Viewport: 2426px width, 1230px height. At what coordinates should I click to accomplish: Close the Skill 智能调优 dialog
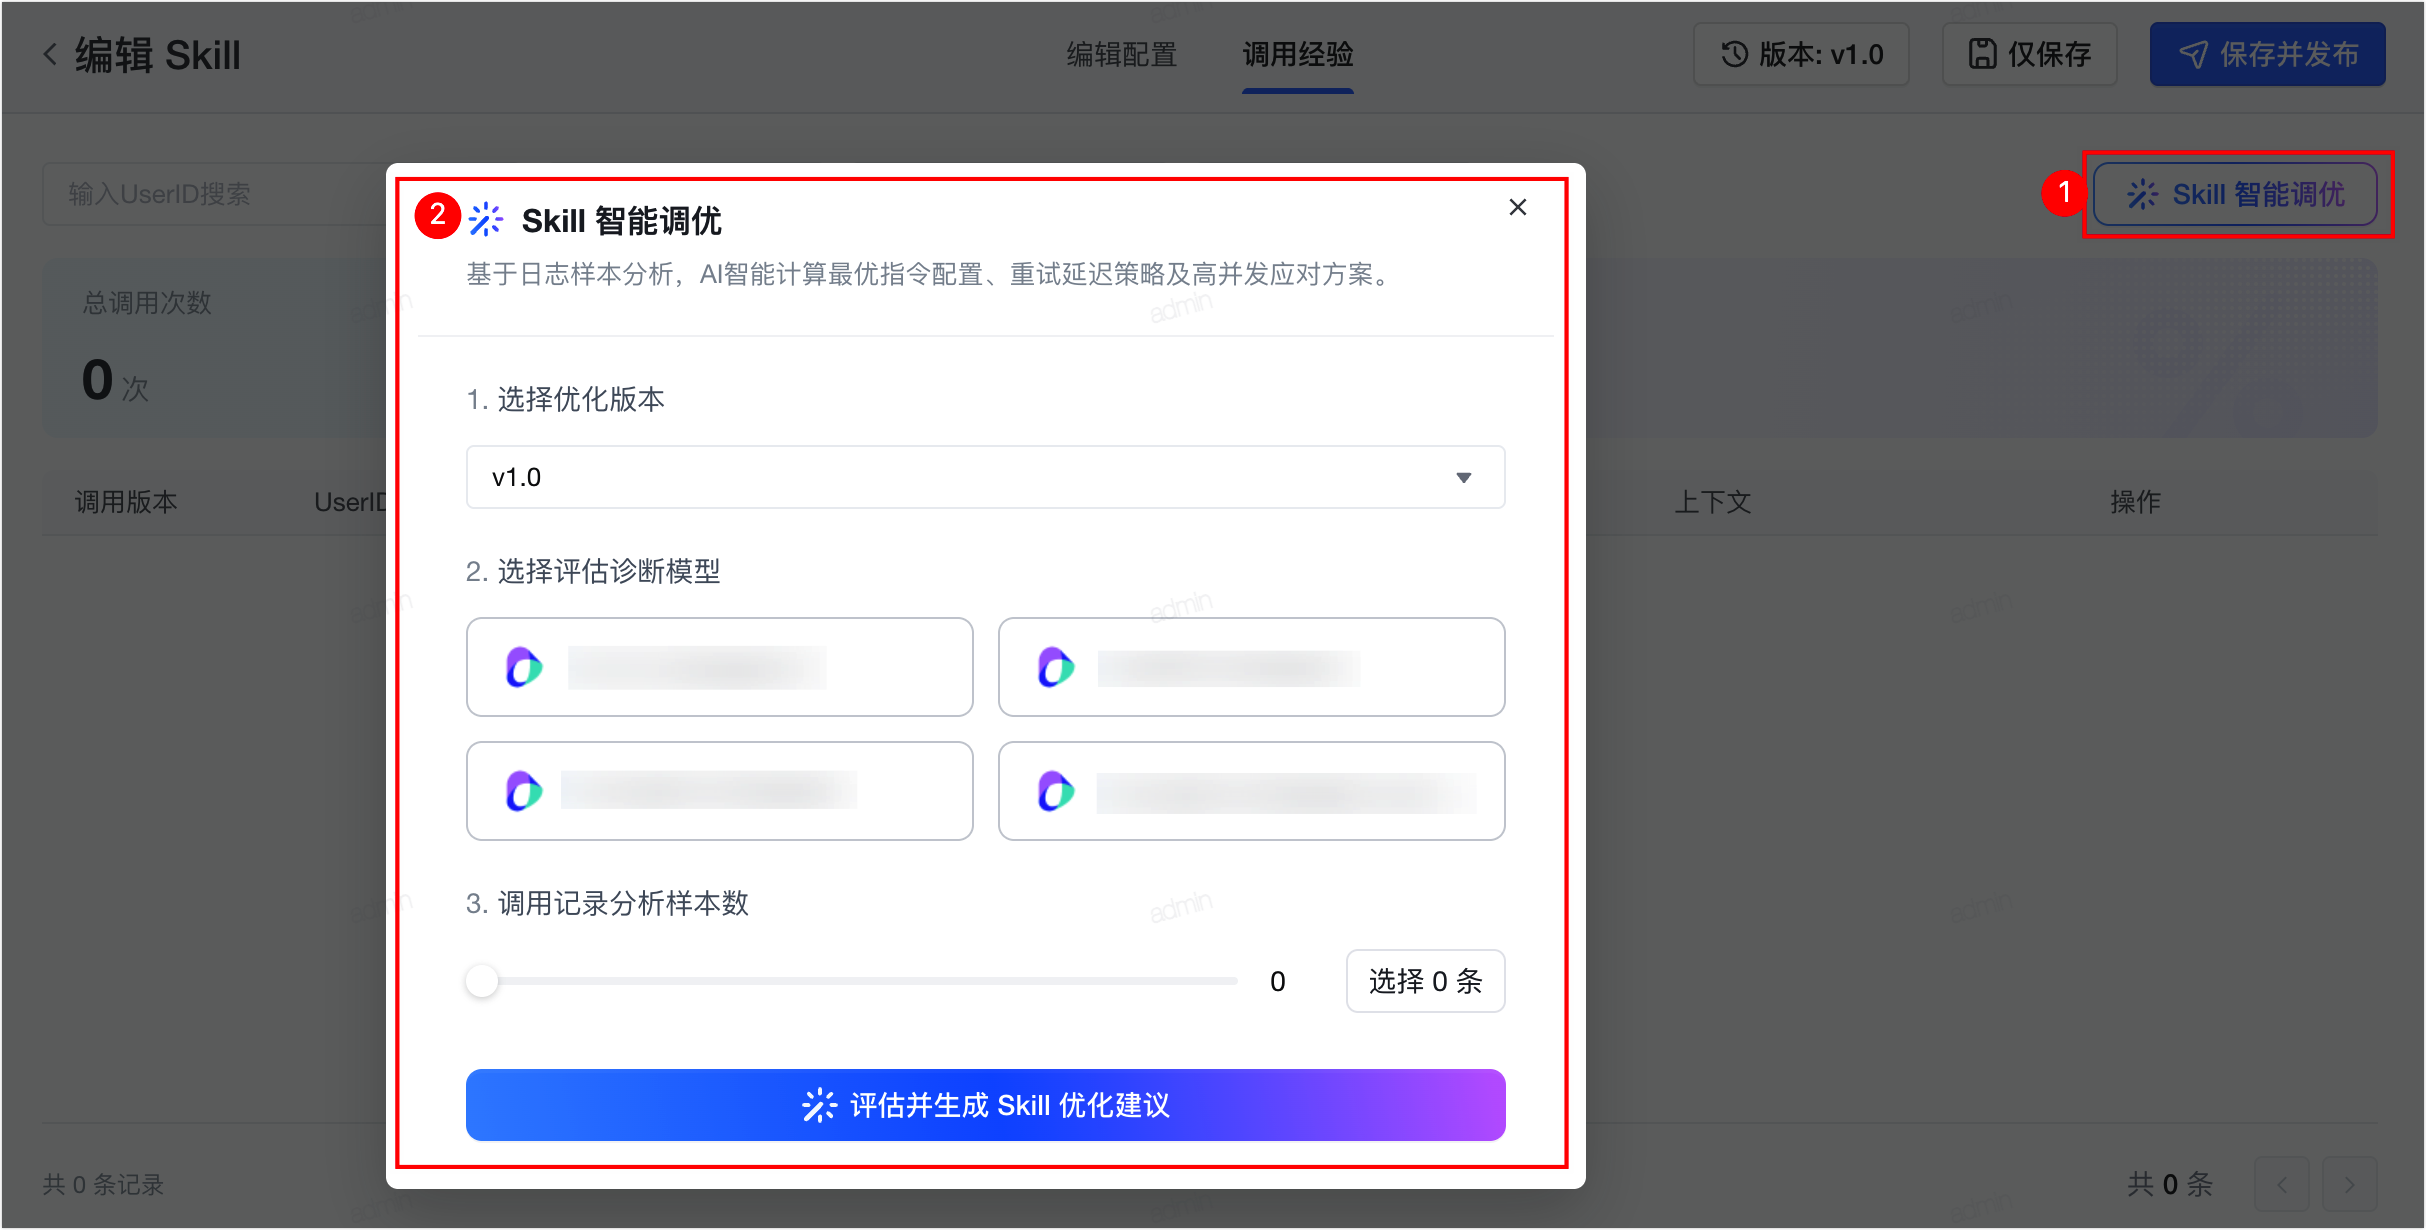[x=1517, y=207]
